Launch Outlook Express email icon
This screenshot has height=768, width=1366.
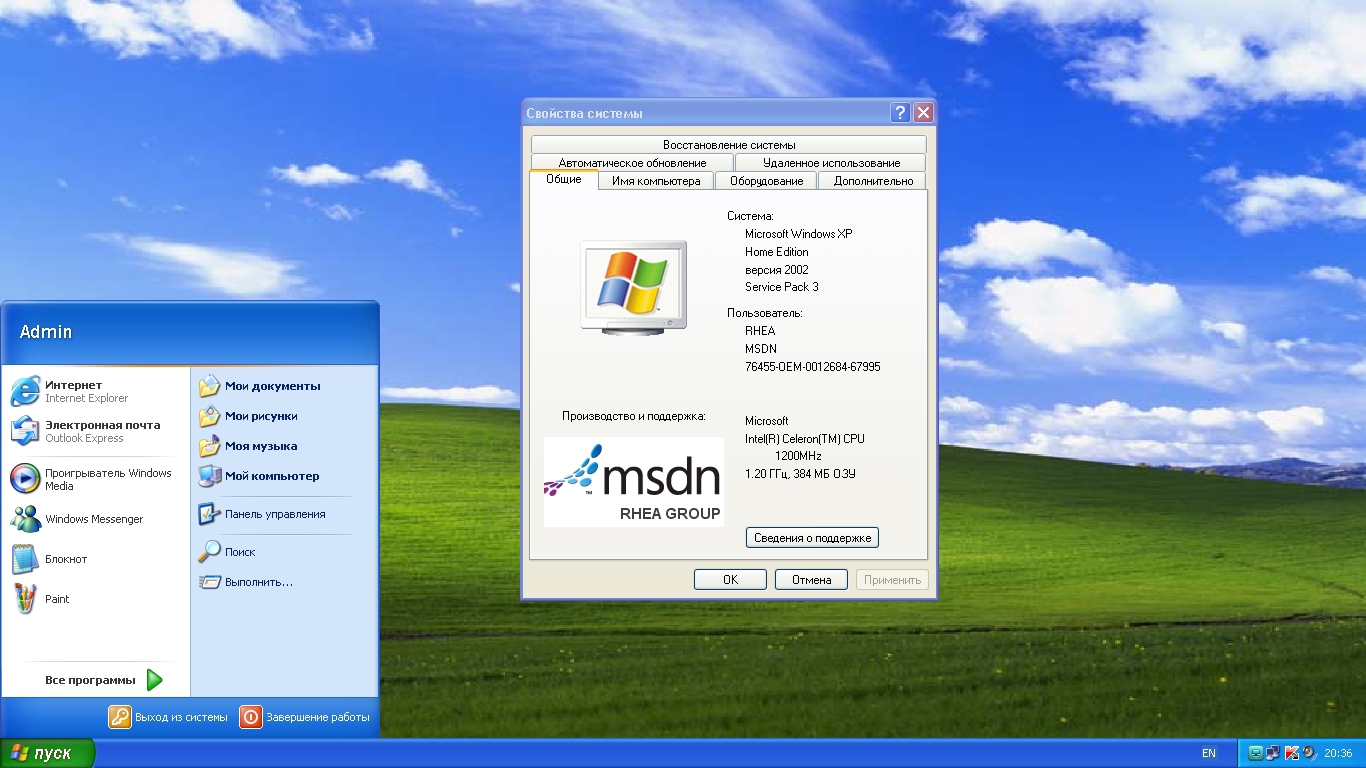(25, 431)
